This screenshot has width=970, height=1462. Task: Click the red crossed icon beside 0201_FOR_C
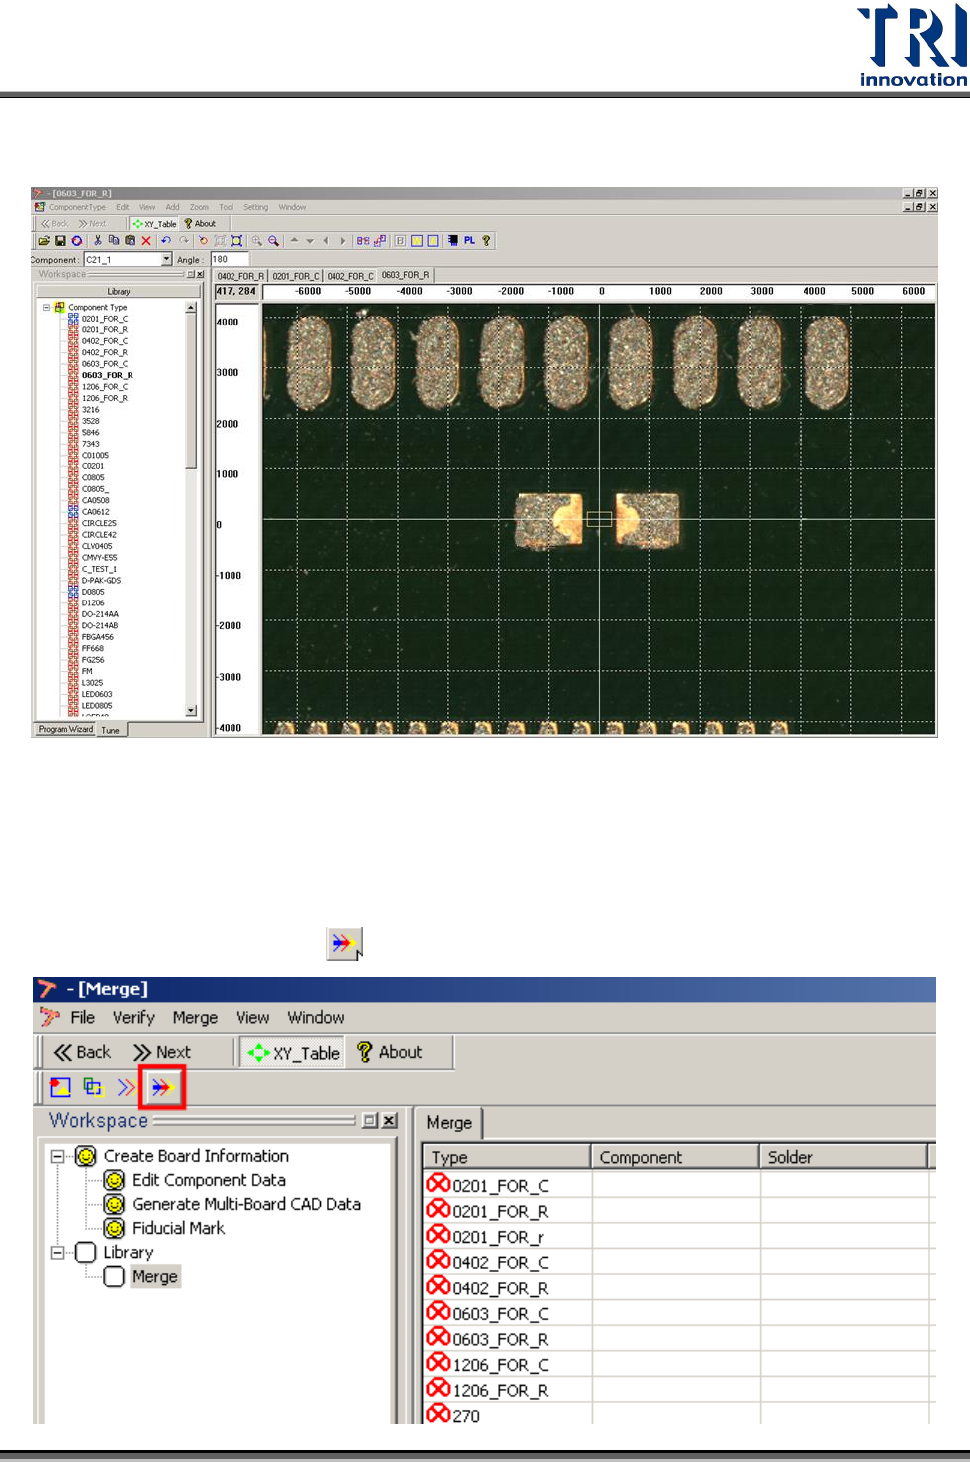438,1184
